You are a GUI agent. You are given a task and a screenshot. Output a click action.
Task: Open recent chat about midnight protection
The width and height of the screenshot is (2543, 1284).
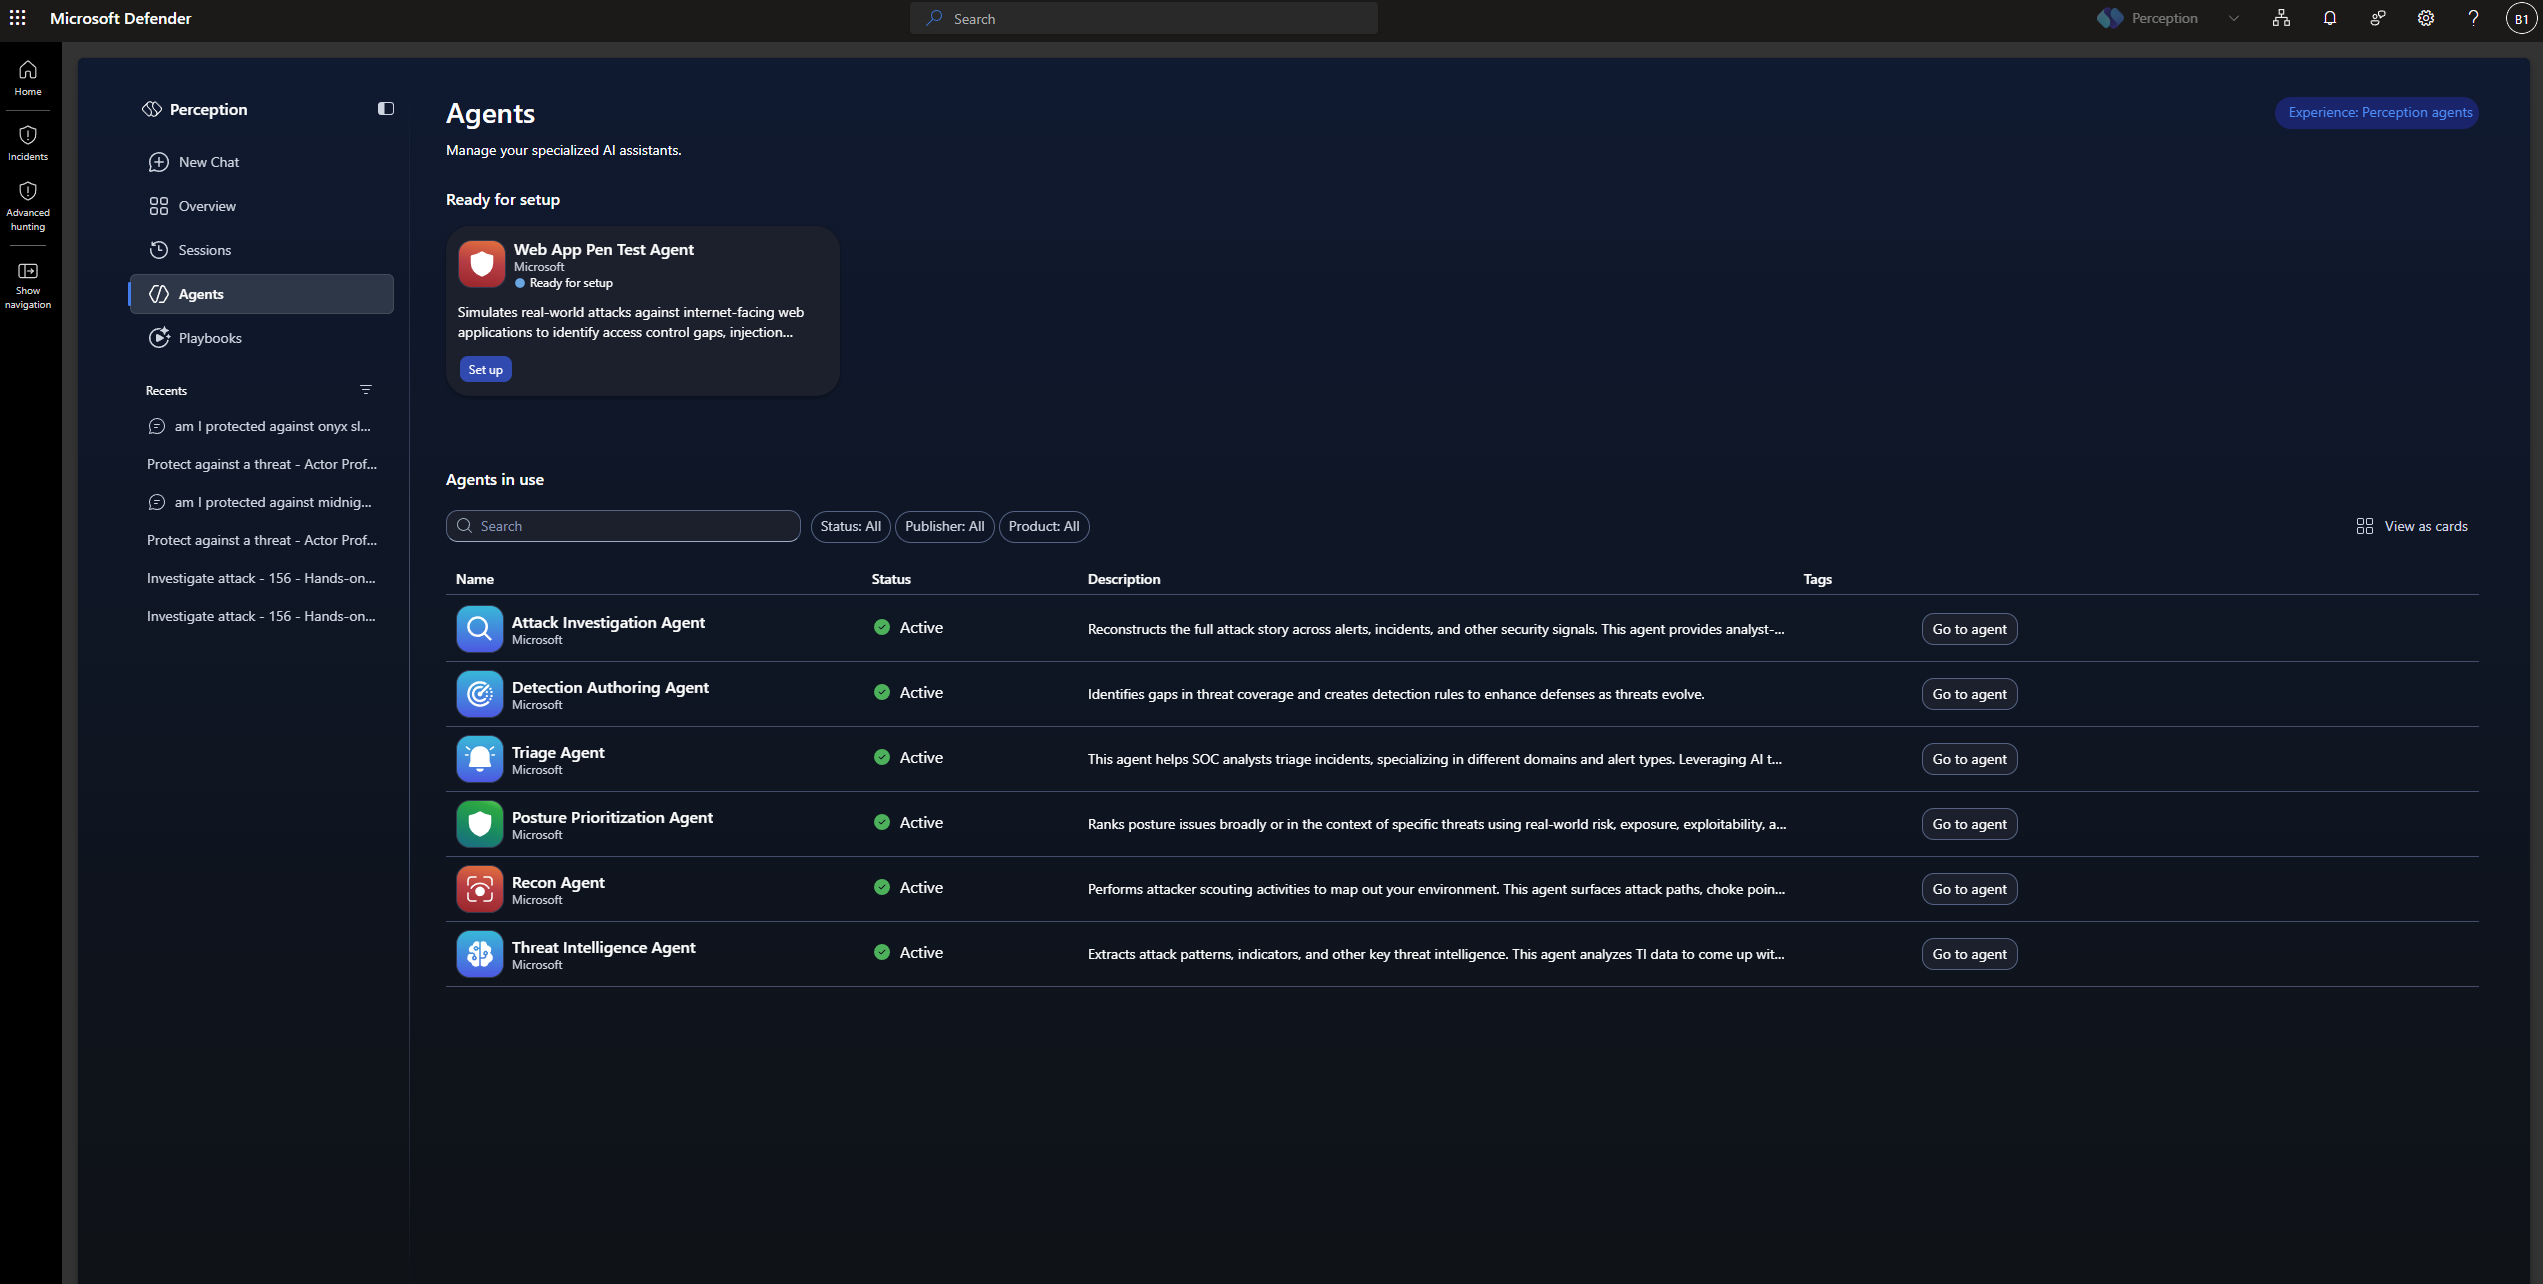click(261, 502)
